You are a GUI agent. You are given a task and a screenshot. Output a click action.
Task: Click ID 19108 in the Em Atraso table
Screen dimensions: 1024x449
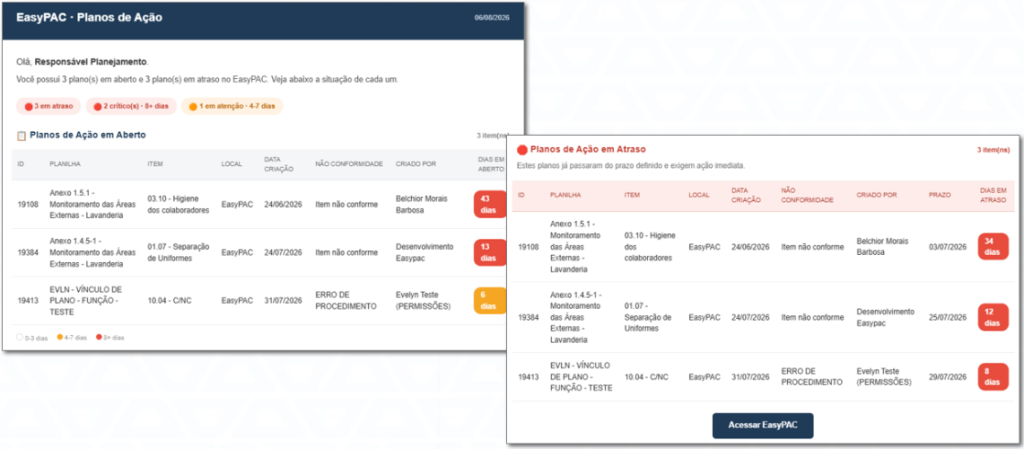(528, 247)
